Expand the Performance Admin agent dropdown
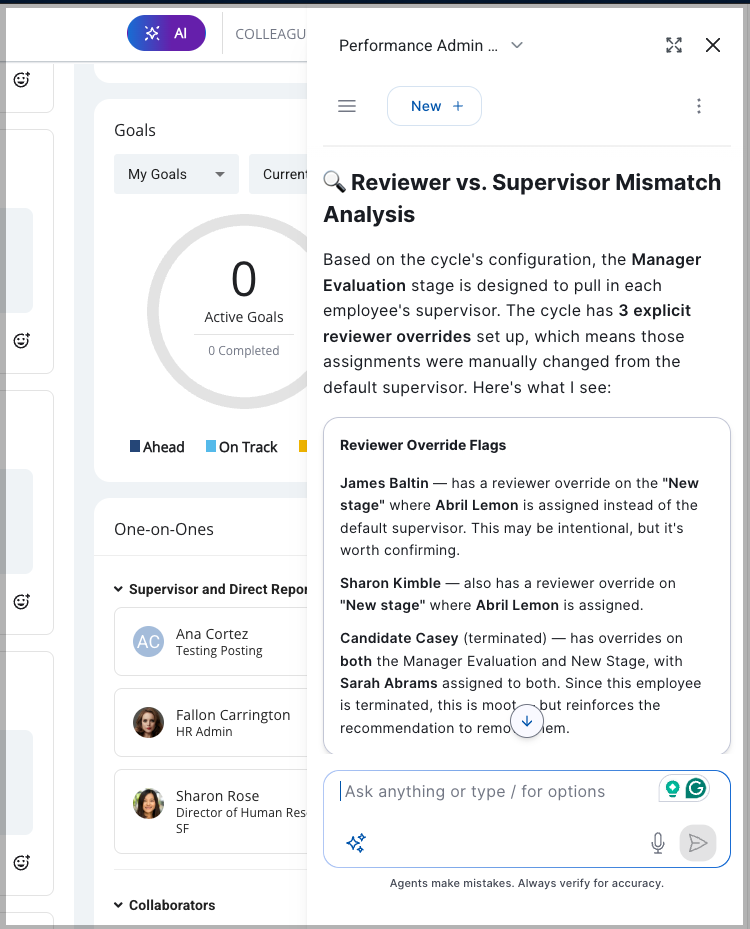Image resolution: width=750 pixels, height=929 pixels. click(517, 45)
